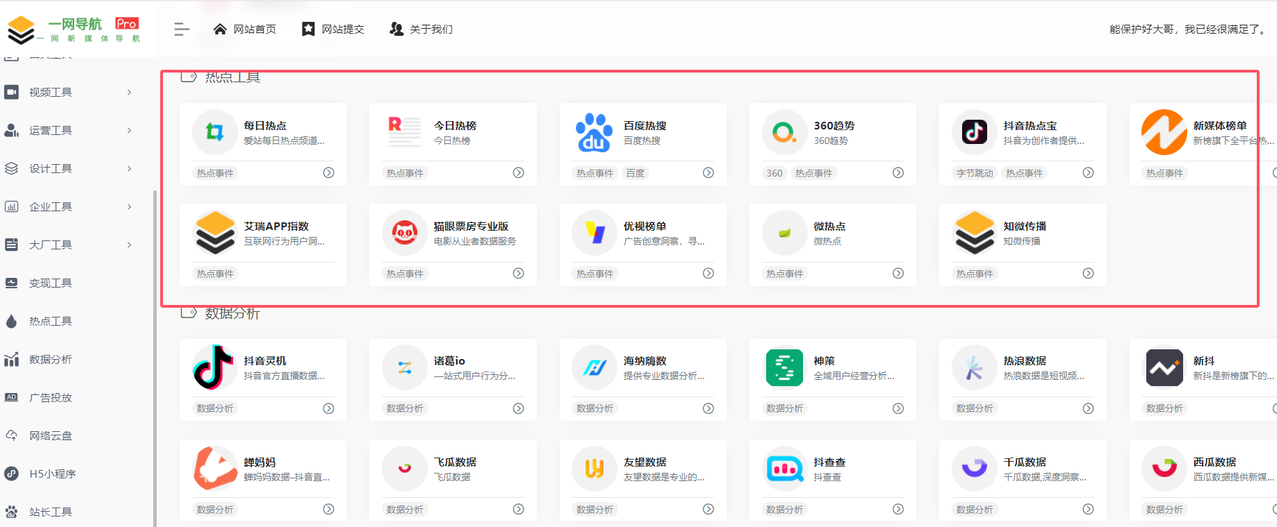
Task: Open 网站提交 from top navigation
Action: (x=333, y=29)
